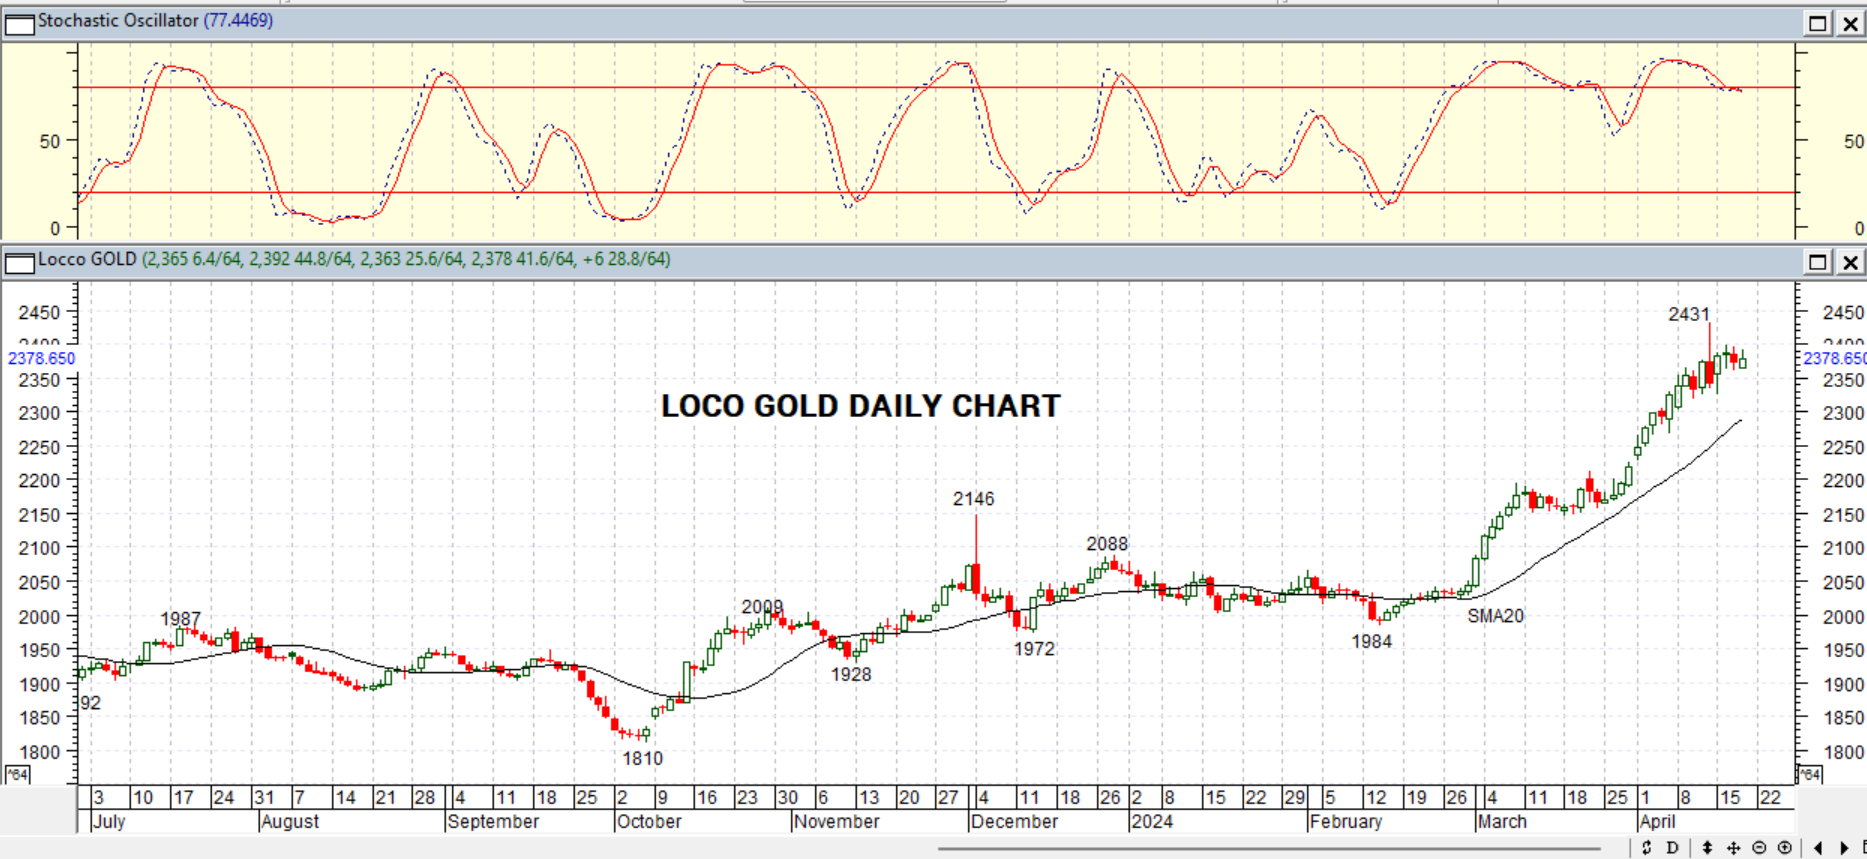Click the 2024 year label on date axis
Screen dimensions: 1867x859
(1151, 821)
